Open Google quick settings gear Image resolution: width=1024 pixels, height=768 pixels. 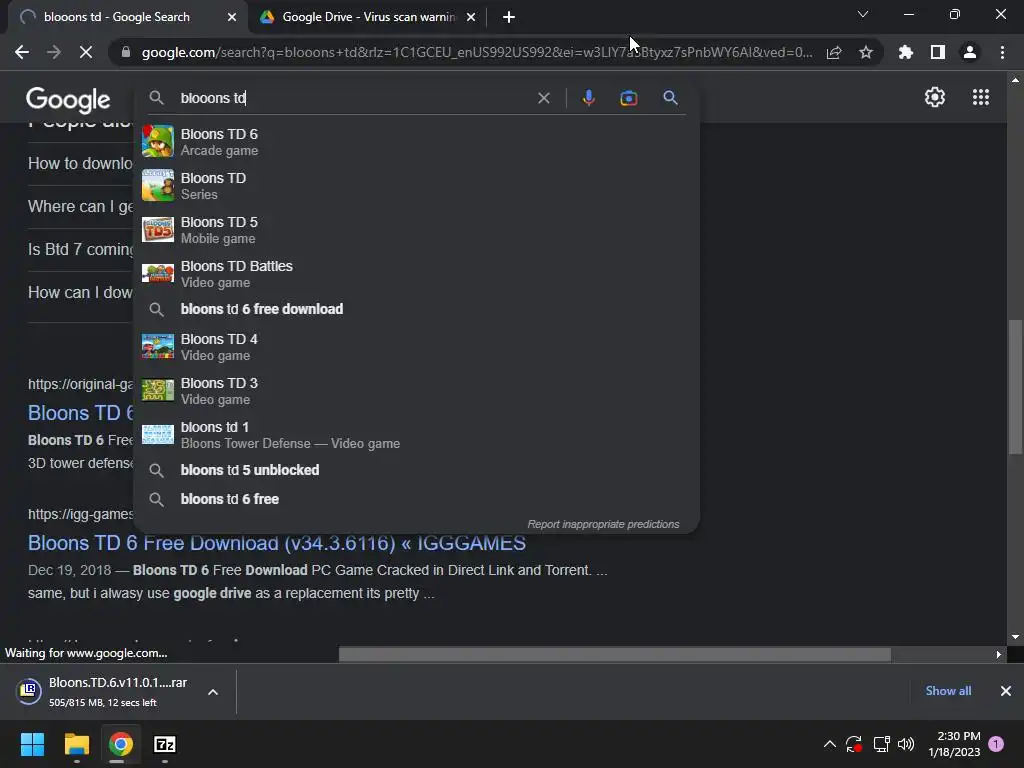(x=935, y=97)
